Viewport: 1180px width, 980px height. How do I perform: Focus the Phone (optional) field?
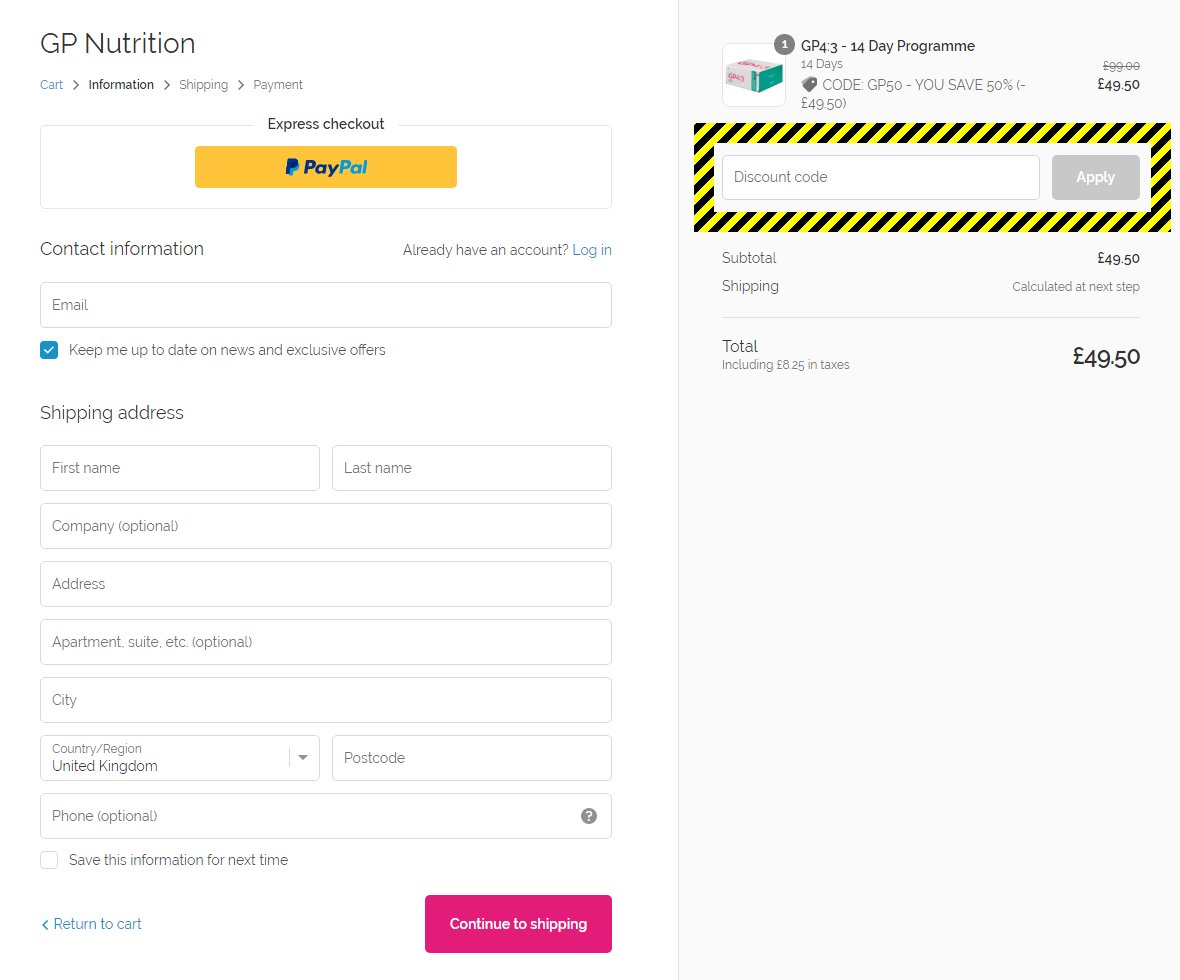point(326,816)
